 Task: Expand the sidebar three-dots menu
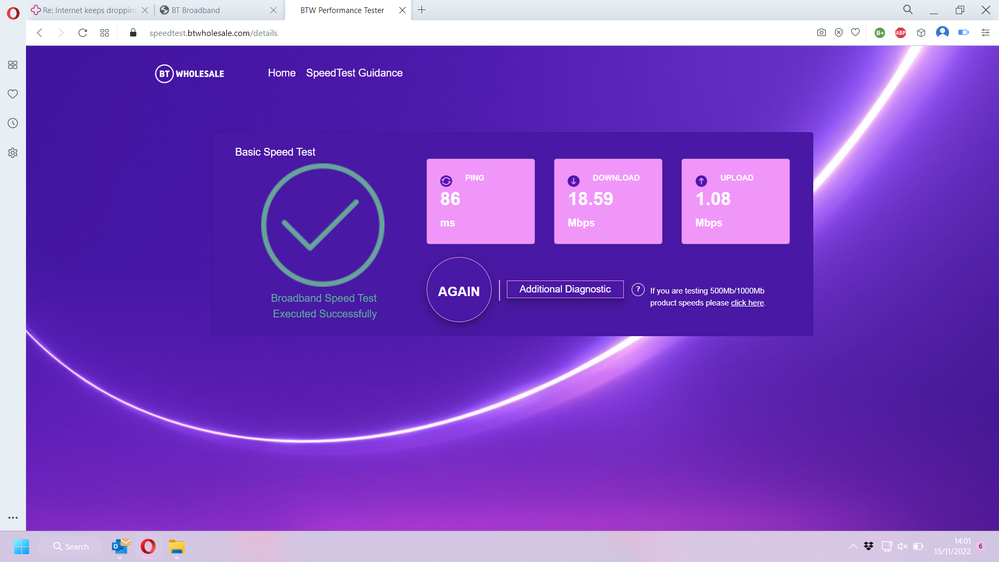point(13,518)
